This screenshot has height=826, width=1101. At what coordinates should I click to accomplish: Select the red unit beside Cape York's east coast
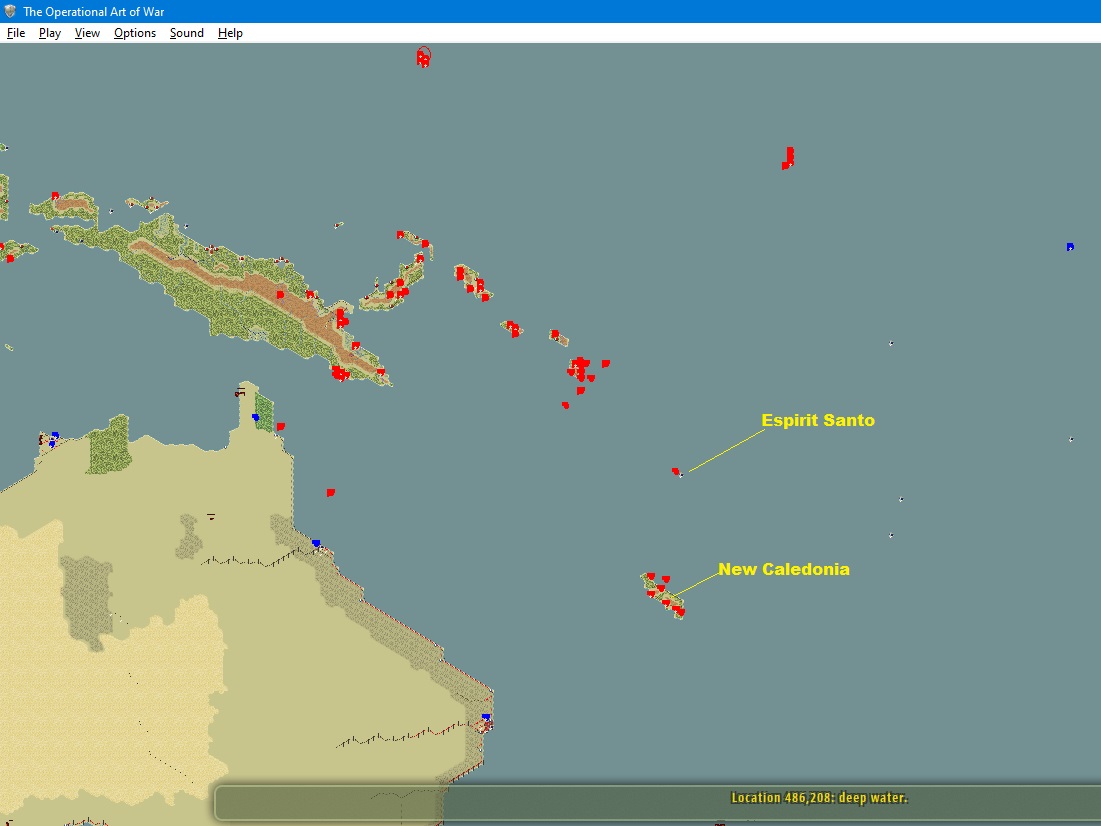point(281,426)
